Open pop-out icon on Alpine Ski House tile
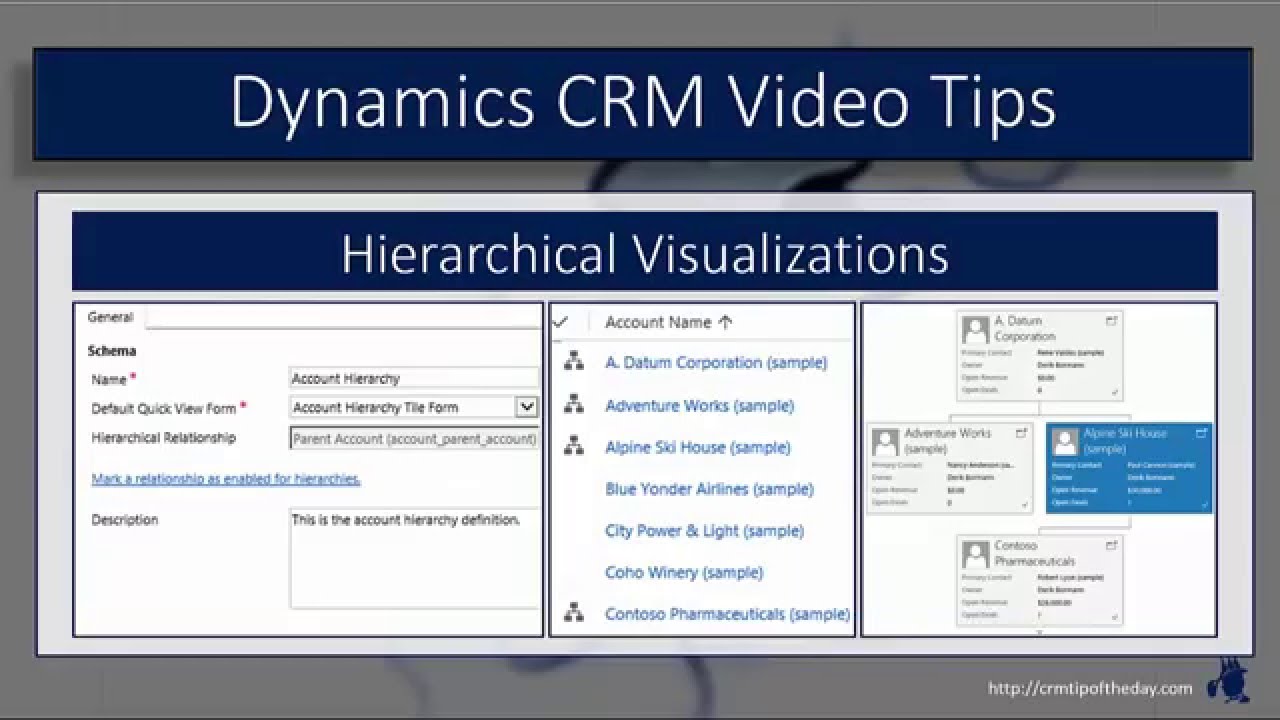This screenshot has width=1280, height=720. coord(1201,433)
